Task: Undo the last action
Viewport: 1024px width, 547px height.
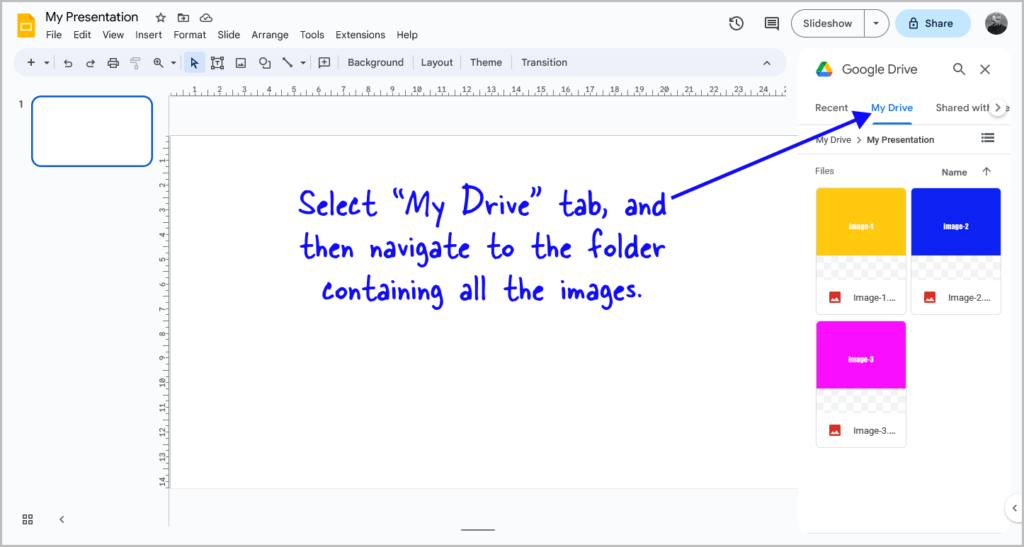Action: pyautogui.click(x=67, y=63)
